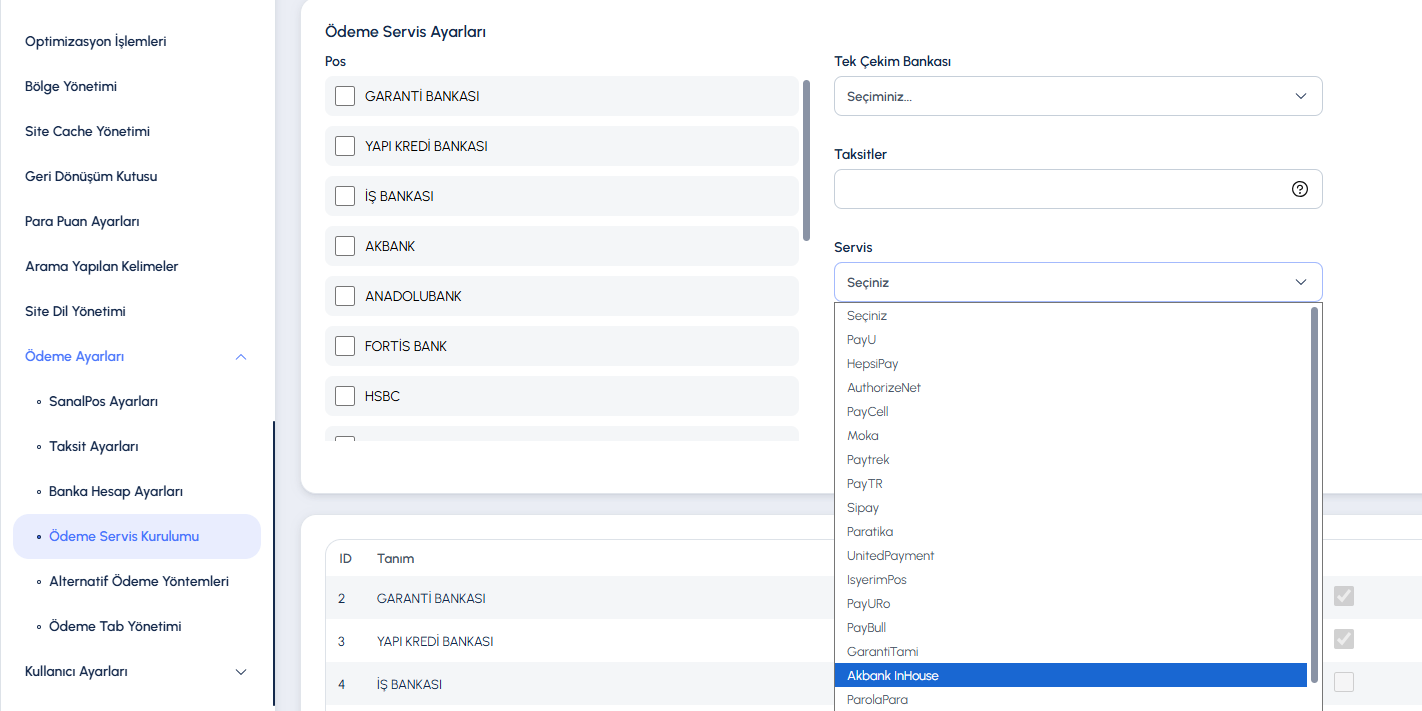Viewport: 1422px width, 711px height.
Task: Open Site Cache Yönetimi in the sidebar
Action: (x=87, y=131)
